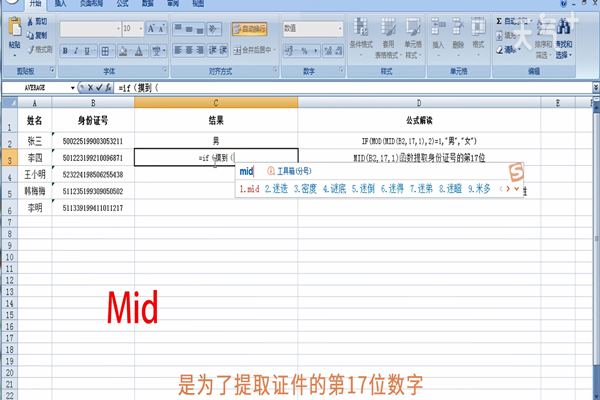The width and height of the screenshot is (600, 400).
Task: Open the Name Box dropdown arrow
Action: (72, 88)
